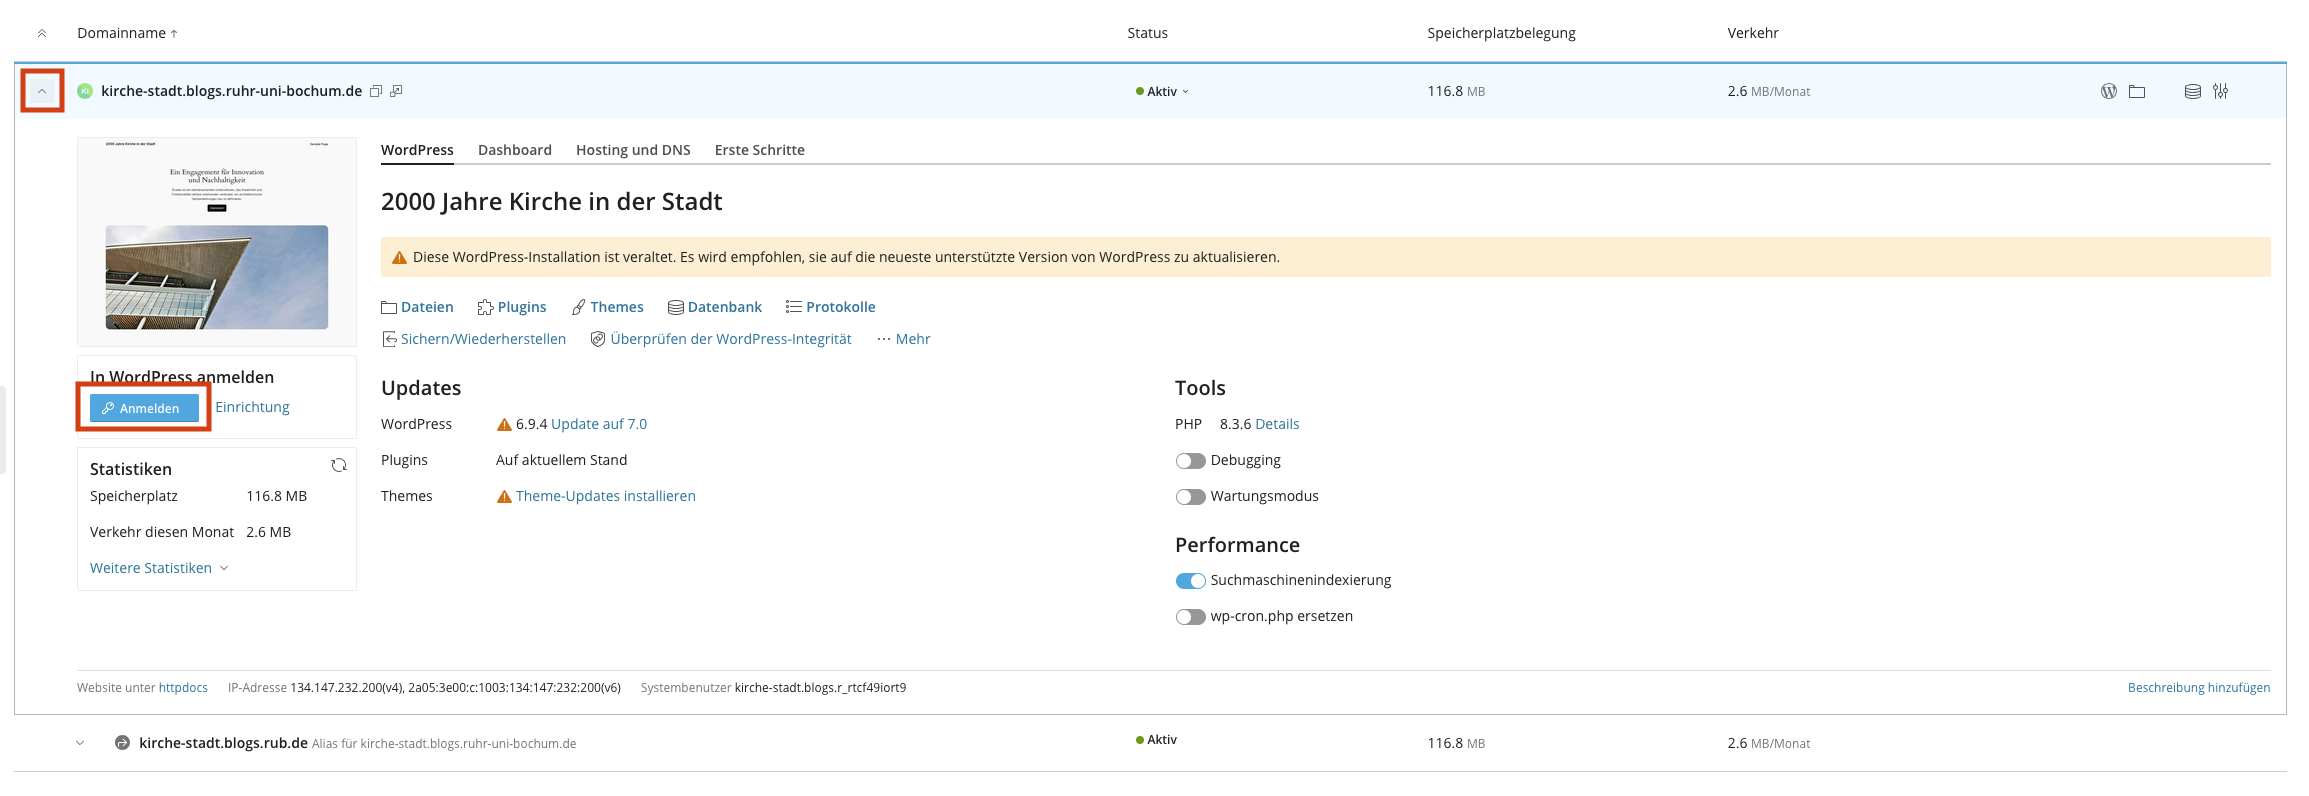This screenshot has height=796, width=2309.
Task: Click "Auf aktuellem Stand" plugins text
Action: pyautogui.click(x=562, y=460)
